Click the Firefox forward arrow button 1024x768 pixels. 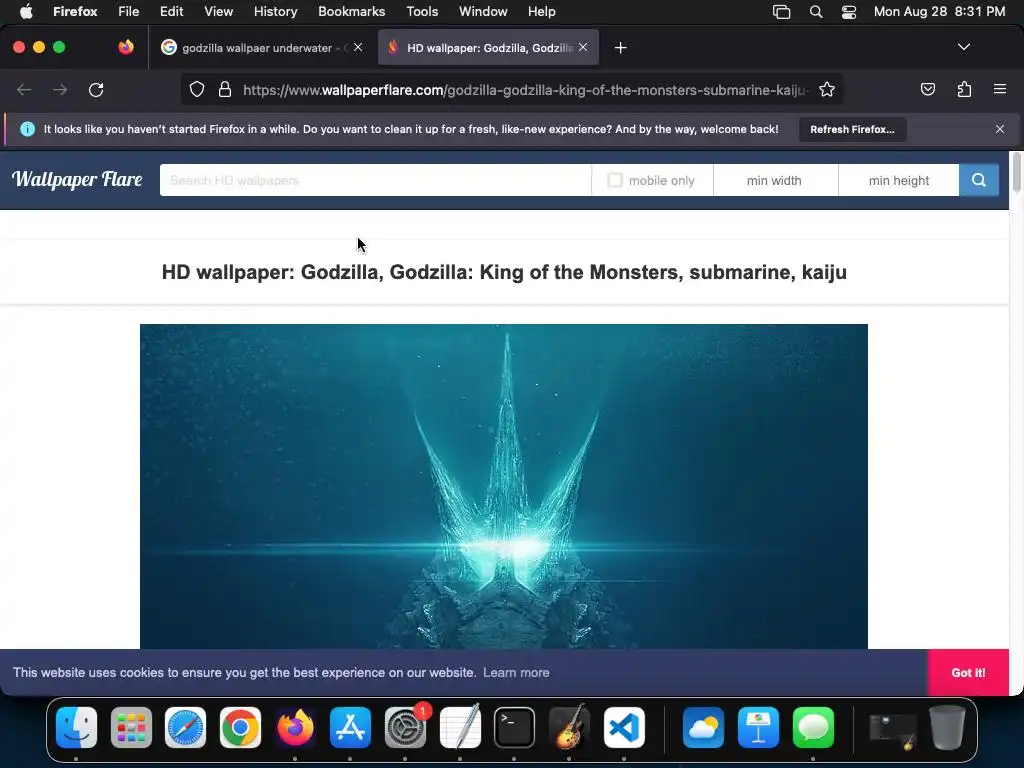click(x=60, y=89)
